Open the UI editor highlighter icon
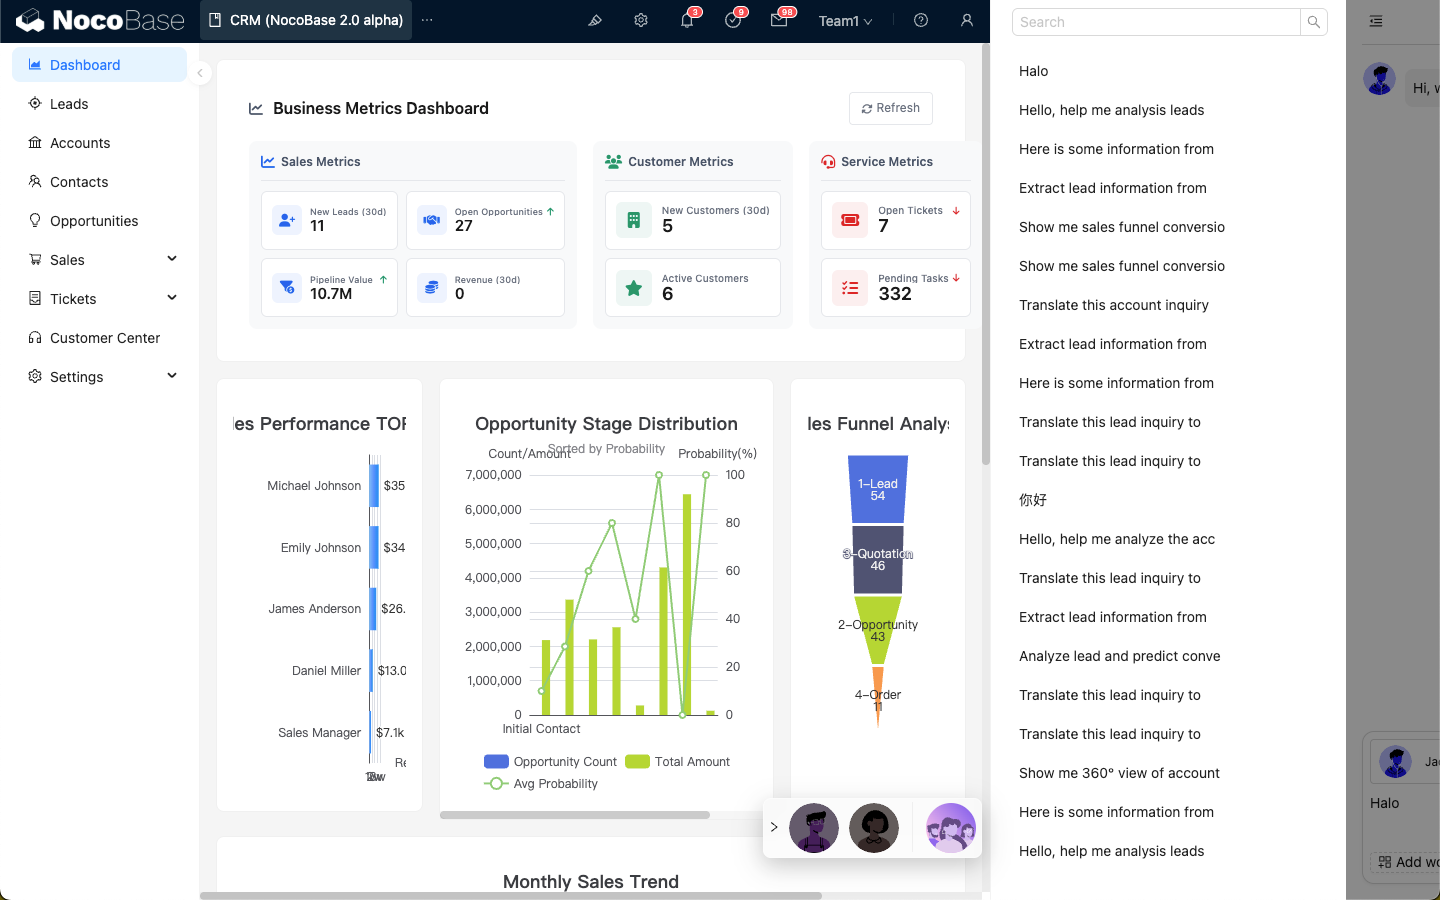The image size is (1440, 900). click(595, 21)
